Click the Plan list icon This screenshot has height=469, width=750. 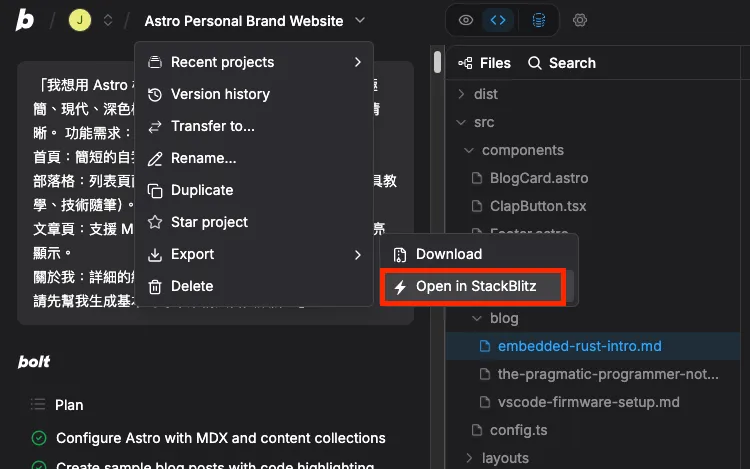click(x=38, y=404)
